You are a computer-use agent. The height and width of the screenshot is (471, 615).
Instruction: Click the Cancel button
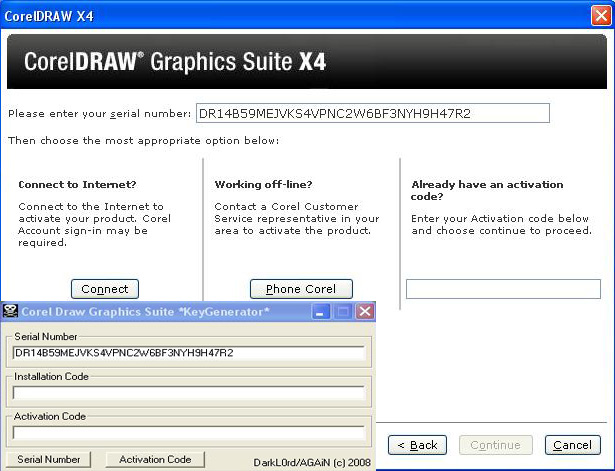(x=573, y=445)
